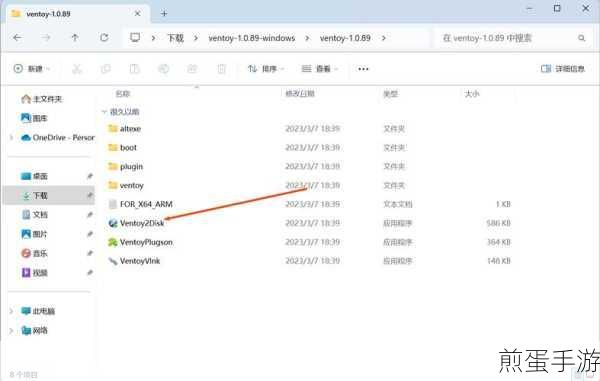Select the boot folder icon
The width and height of the screenshot is (600, 381).
[112, 147]
